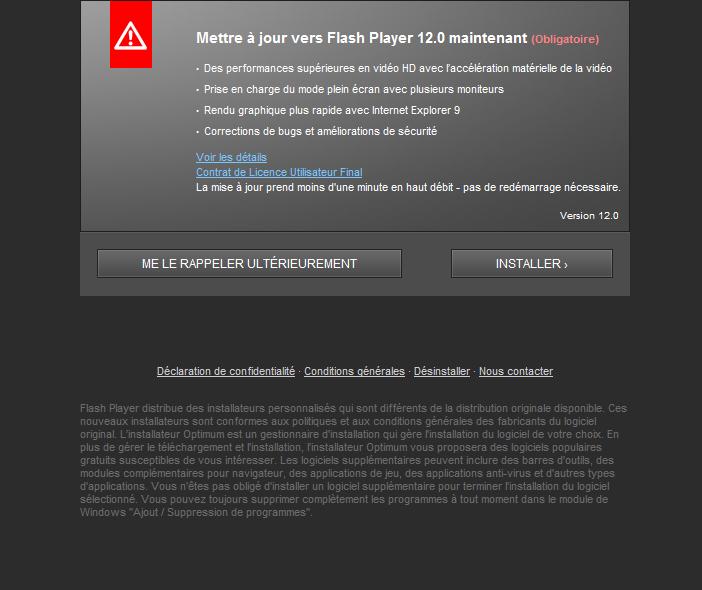Click ME LE RAPPELER ULTÉRIEUREMENT button
Image resolution: width=702 pixels, height=590 pixels.
[249, 264]
